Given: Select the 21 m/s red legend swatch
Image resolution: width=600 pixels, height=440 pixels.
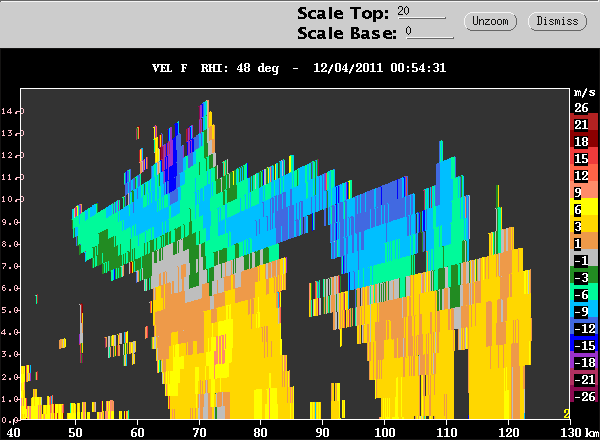Looking at the screenshot, I should pos(580,124).
